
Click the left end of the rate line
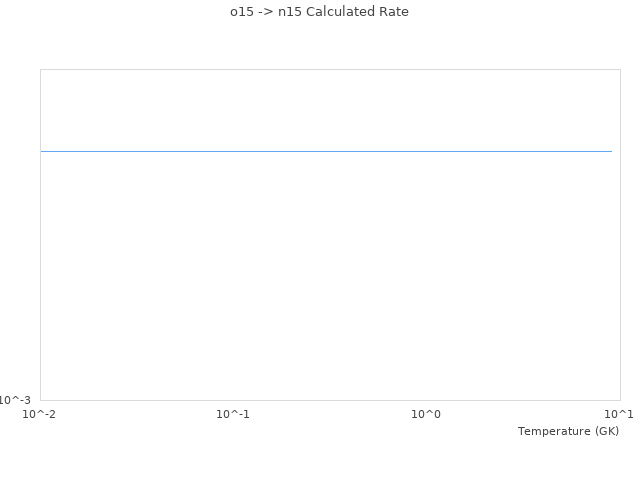click(x=43, y=151)
